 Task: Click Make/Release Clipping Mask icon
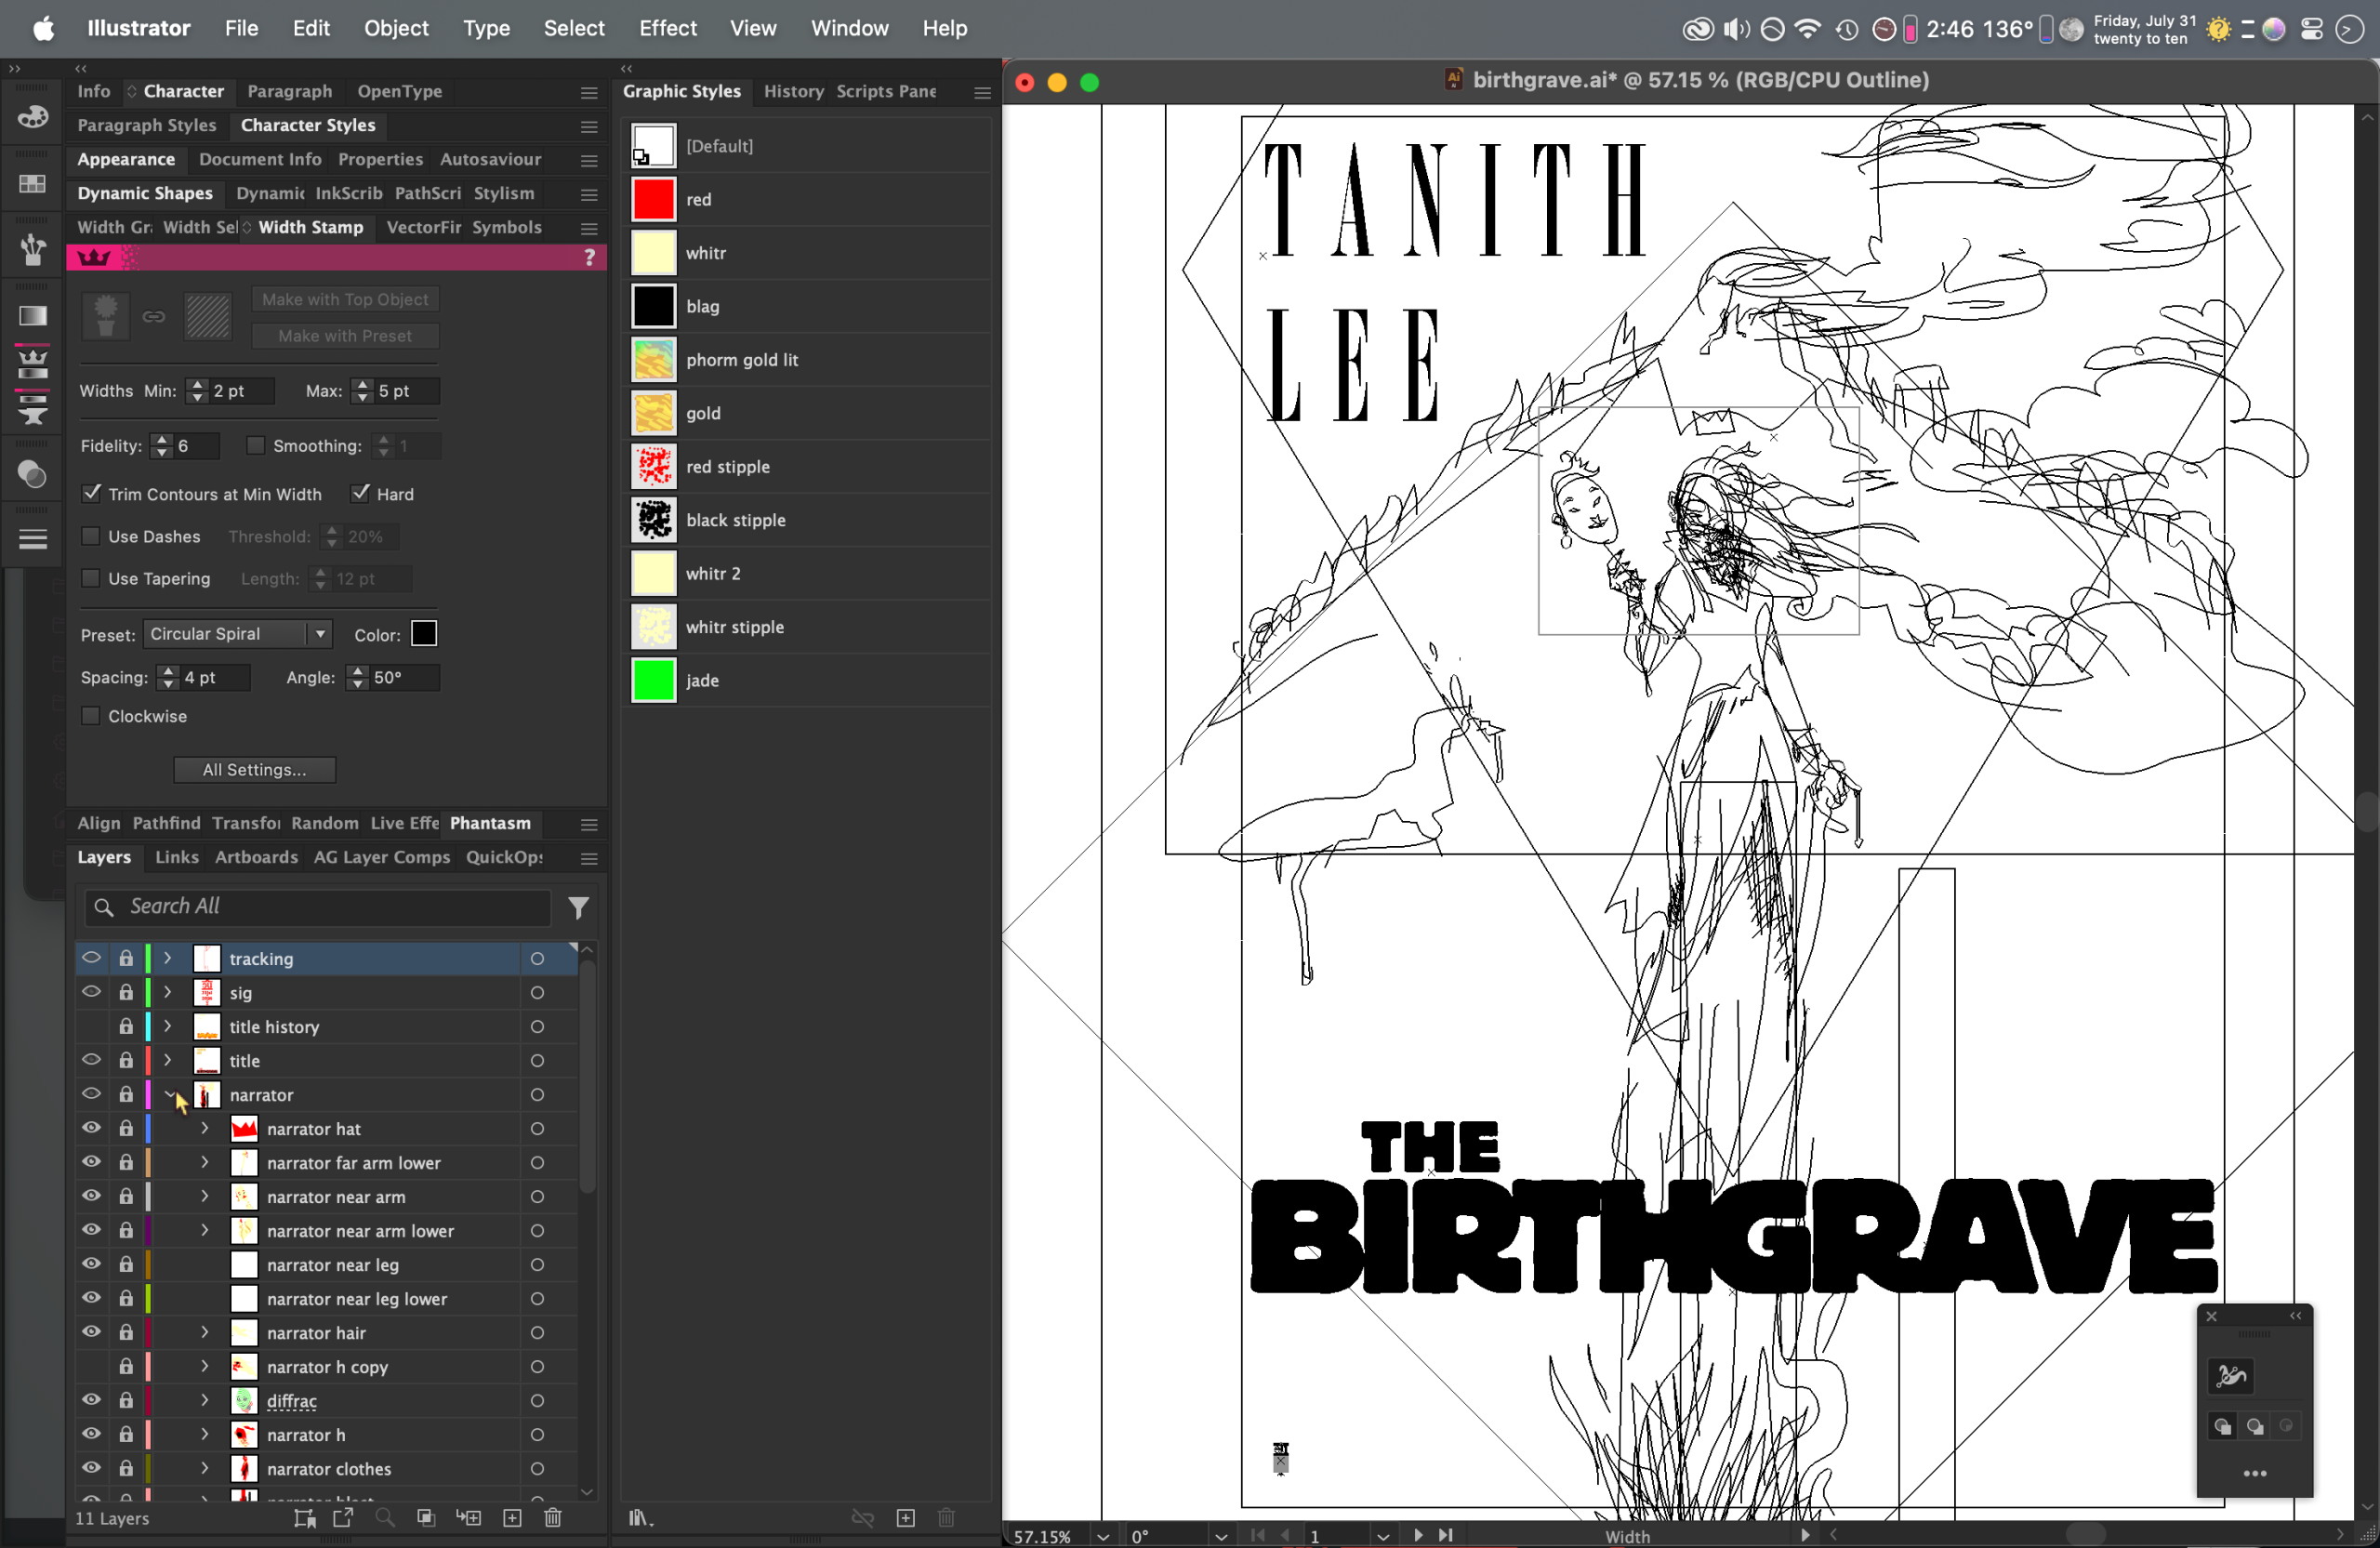coord(426,1518)
